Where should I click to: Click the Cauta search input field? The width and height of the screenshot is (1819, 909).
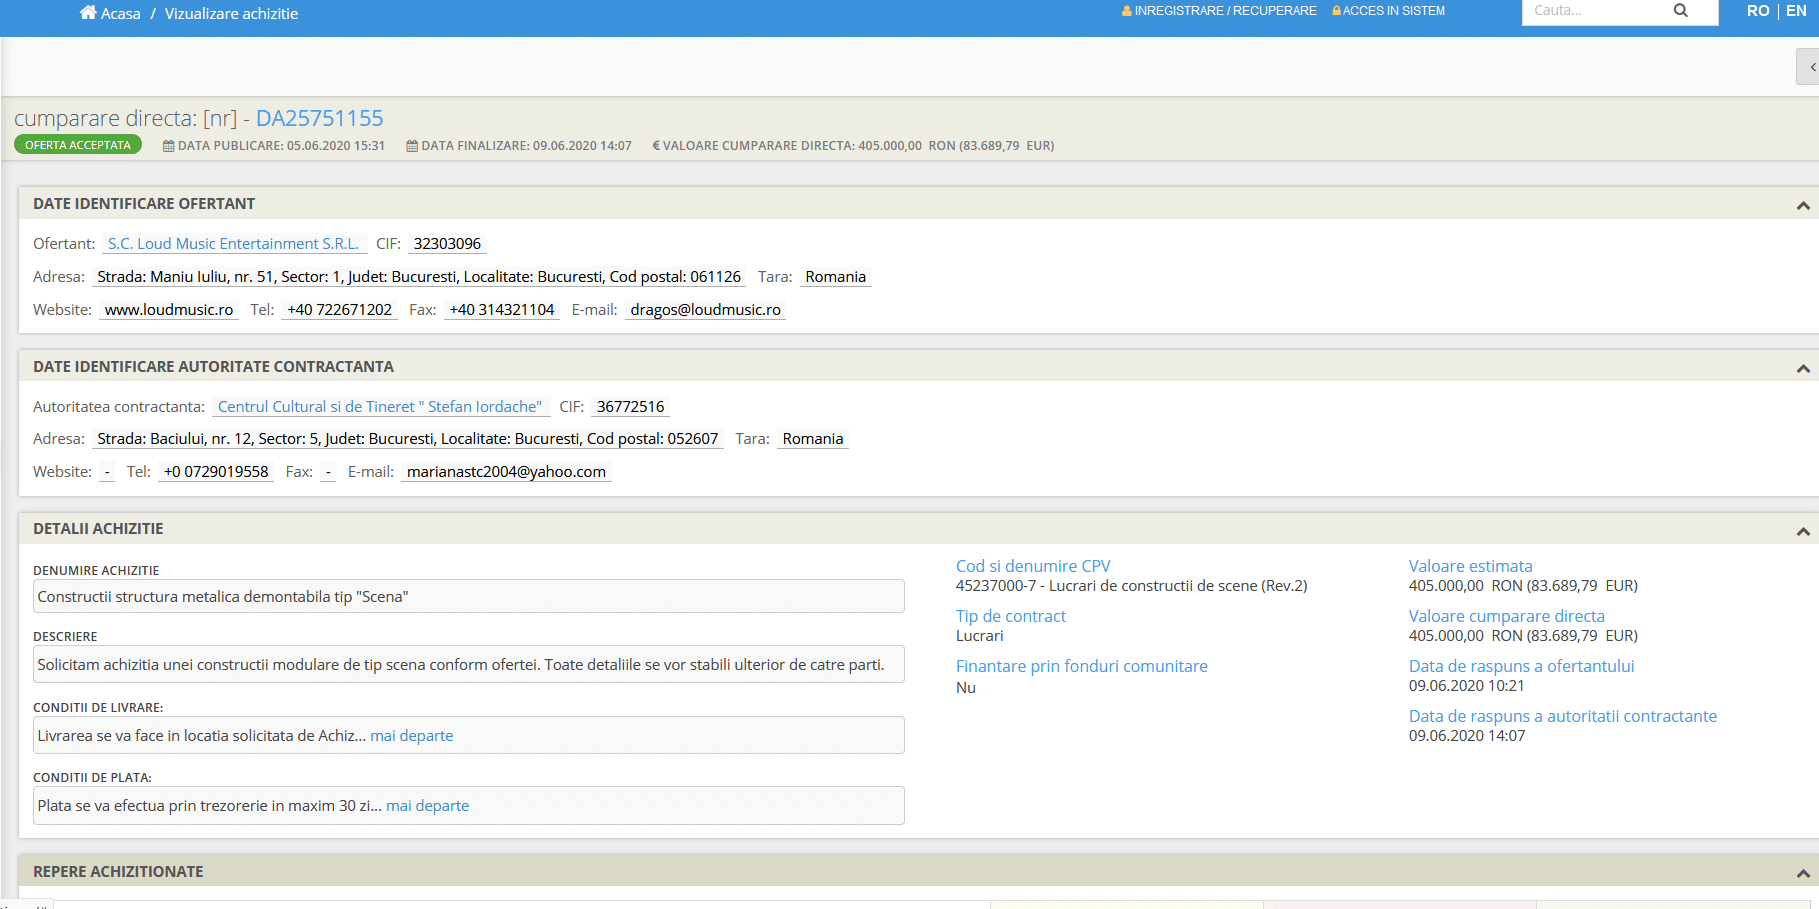(1594, 11)
